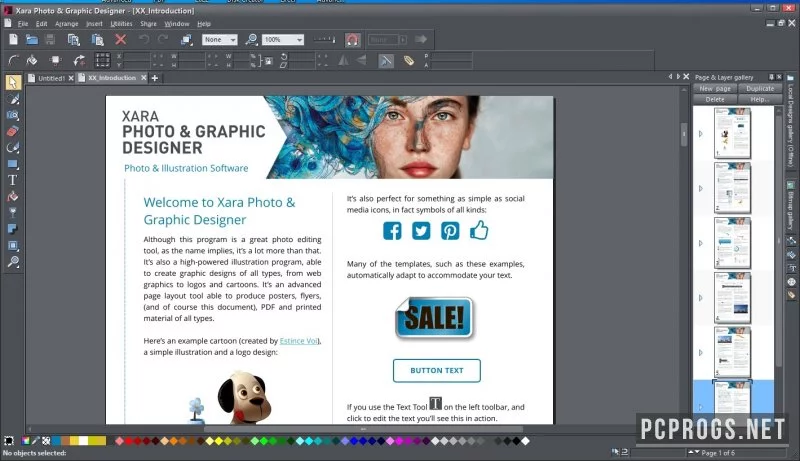Click the Redo arrow
Image resolution: width=800 pixels, height=461 pixels.
pyautogui.click(x=163, y=39)
